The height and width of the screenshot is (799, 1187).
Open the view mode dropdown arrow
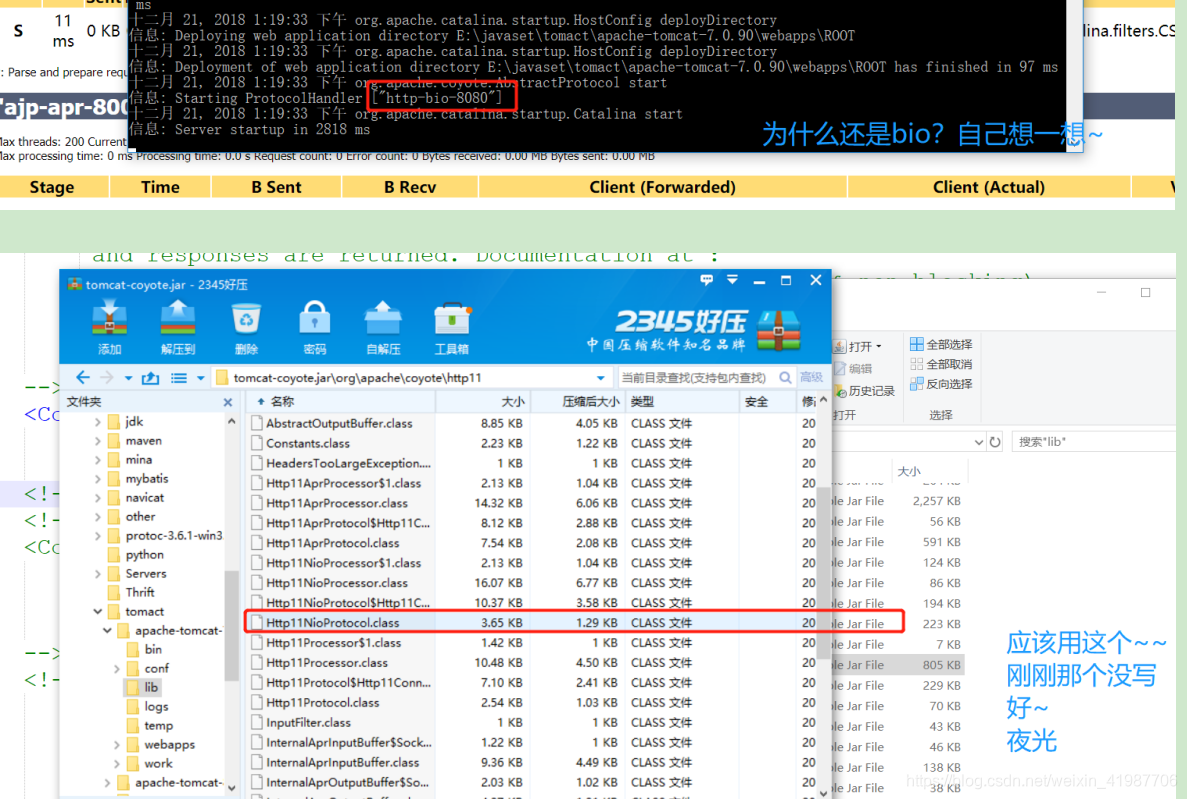point(201,378)
